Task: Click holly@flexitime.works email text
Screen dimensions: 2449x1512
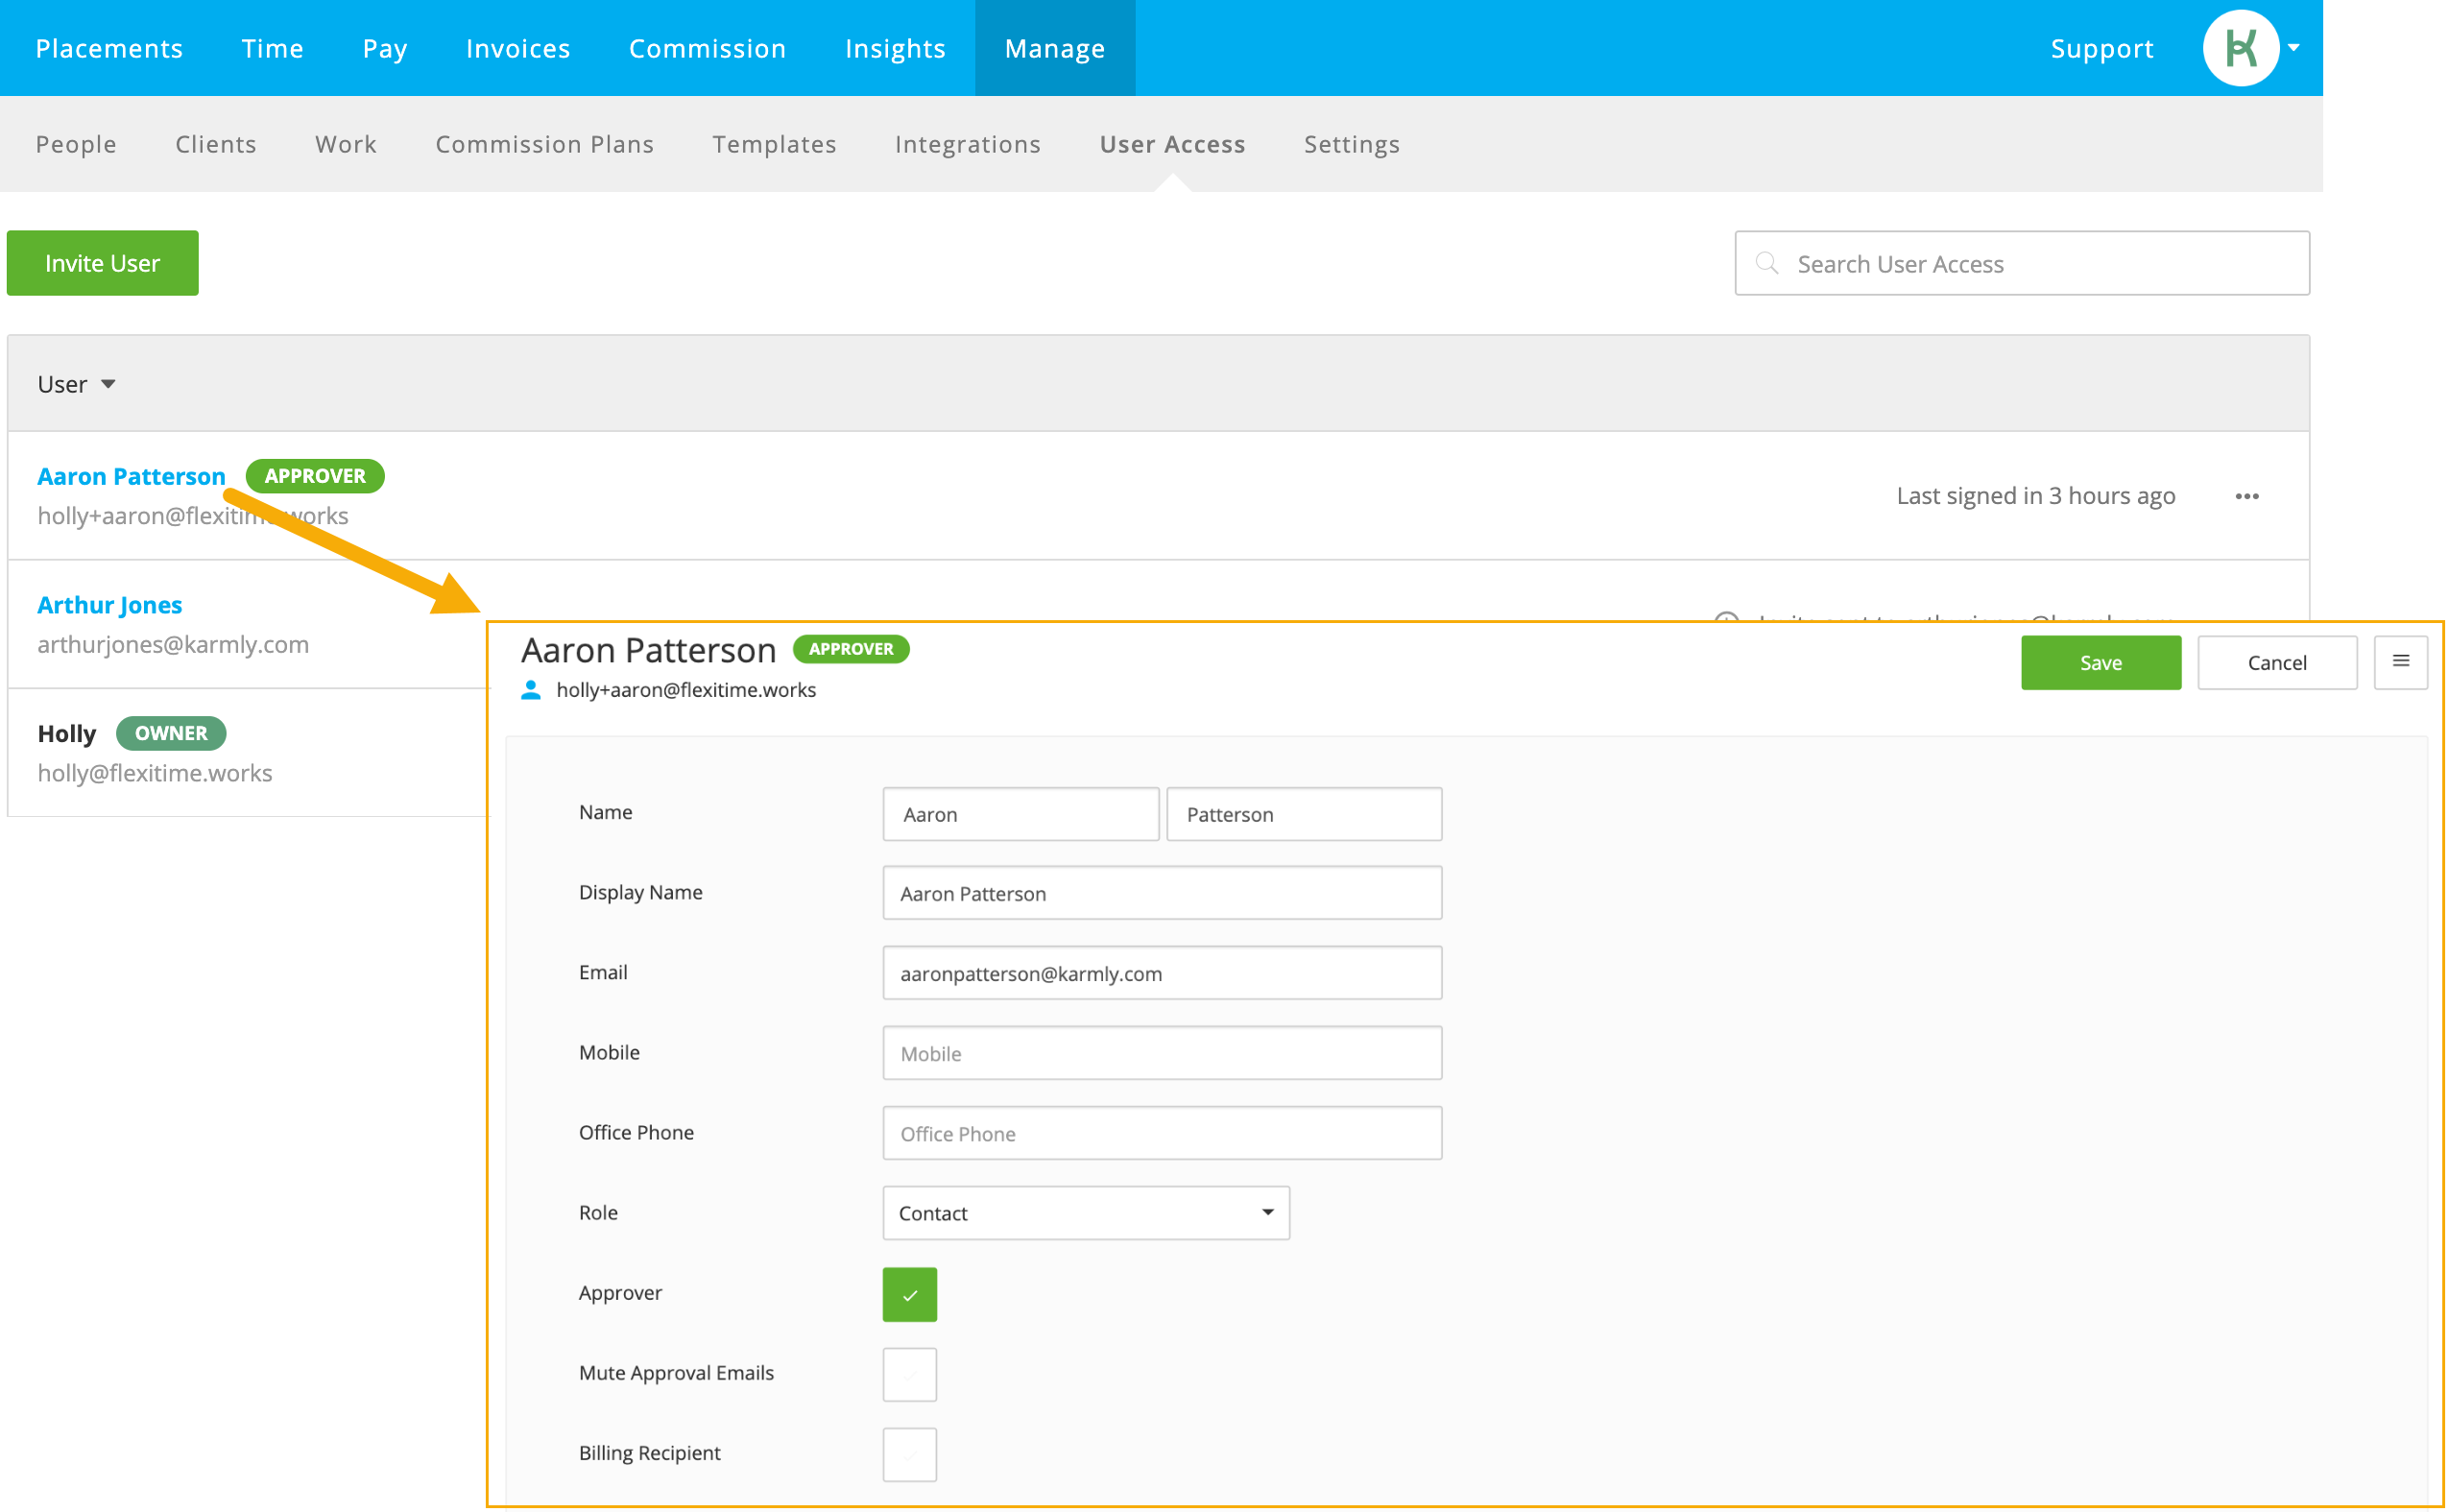Action: pyautogui.click(x=155, y=773)
